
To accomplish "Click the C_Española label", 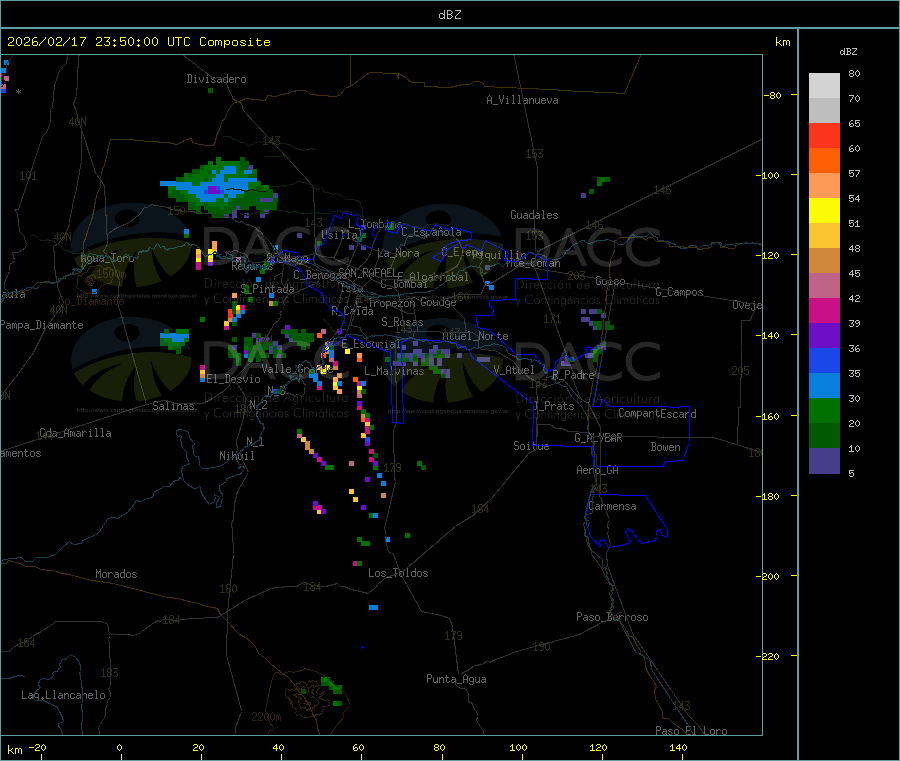I will (432, 232).
